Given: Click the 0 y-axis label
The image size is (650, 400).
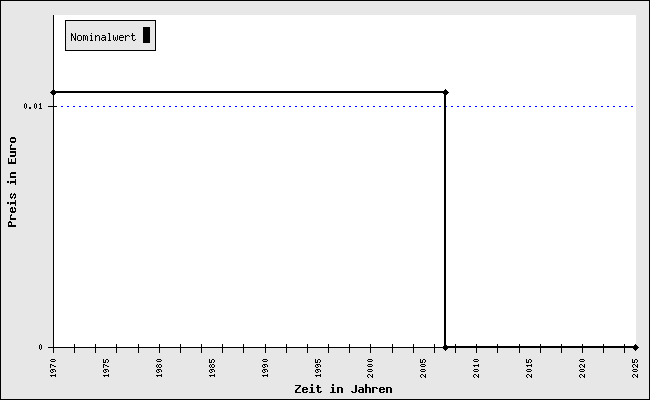Looking at the screenshot, I should (40, 347).
